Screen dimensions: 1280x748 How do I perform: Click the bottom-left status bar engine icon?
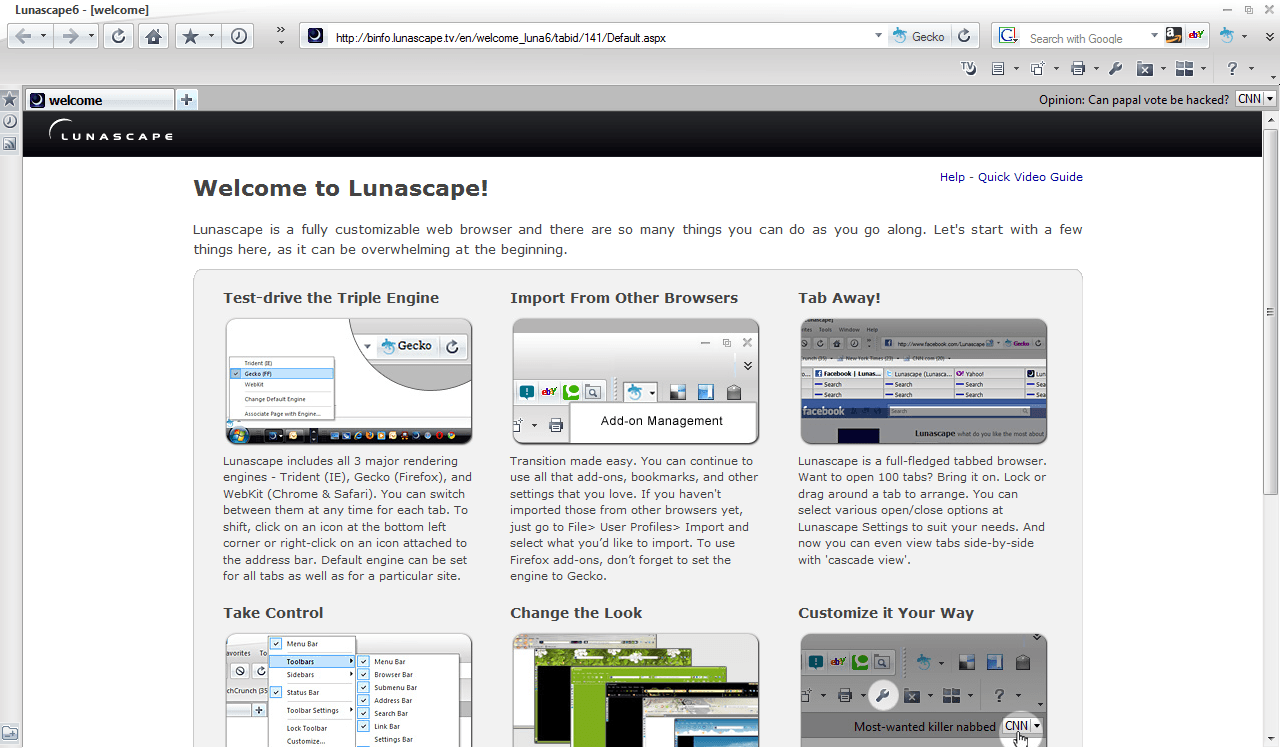click(9, 734)
